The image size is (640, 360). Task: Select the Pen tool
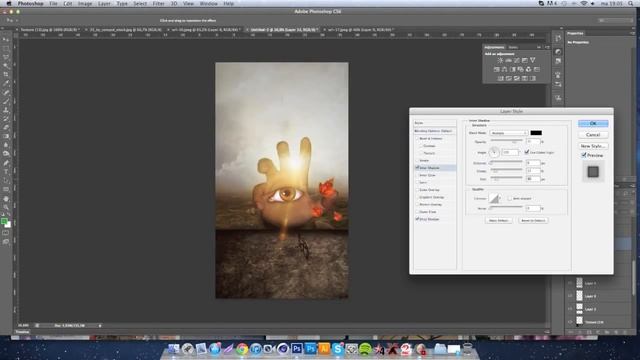(6, 163)
